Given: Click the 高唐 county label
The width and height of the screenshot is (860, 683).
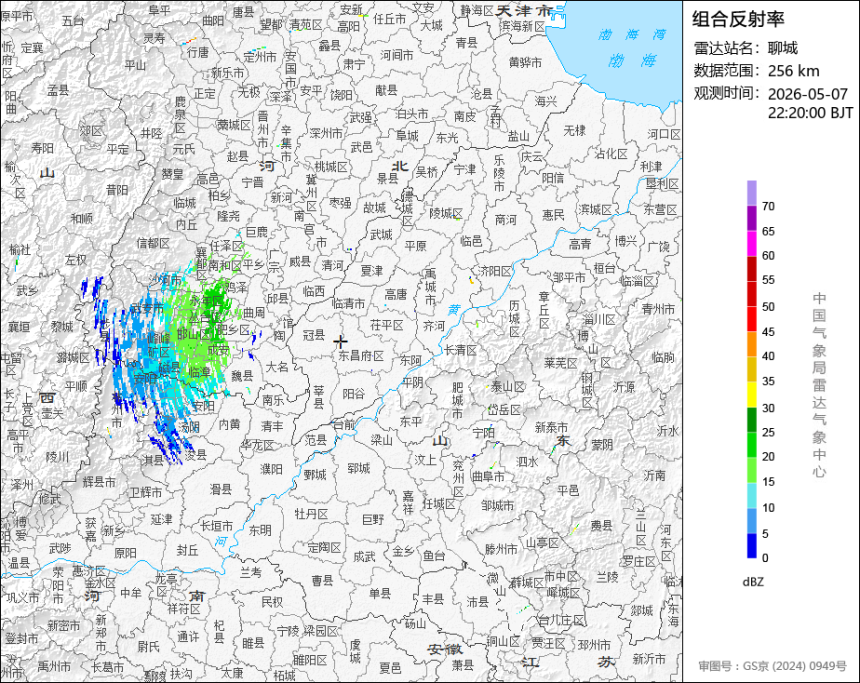Looking at the screenshot, I should pyautogui.click(x=395, y=295).
